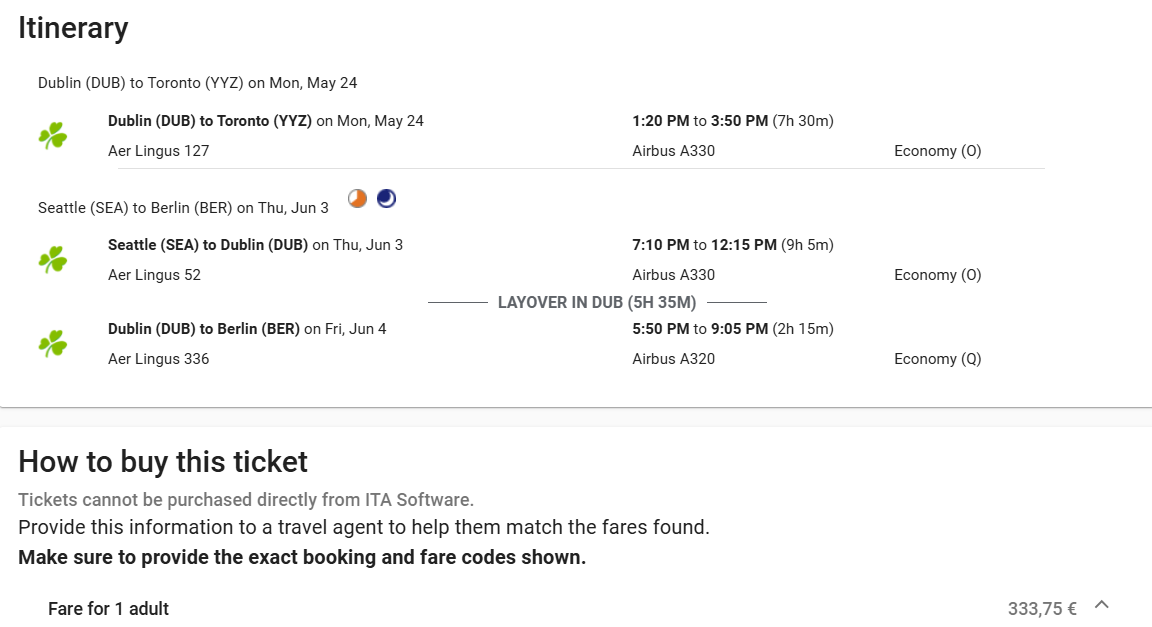The height and width of the screenshot is (627, 1152).
Task: Click the 'Provide this information to a travel agent' line
Action: tap(364, 527)
